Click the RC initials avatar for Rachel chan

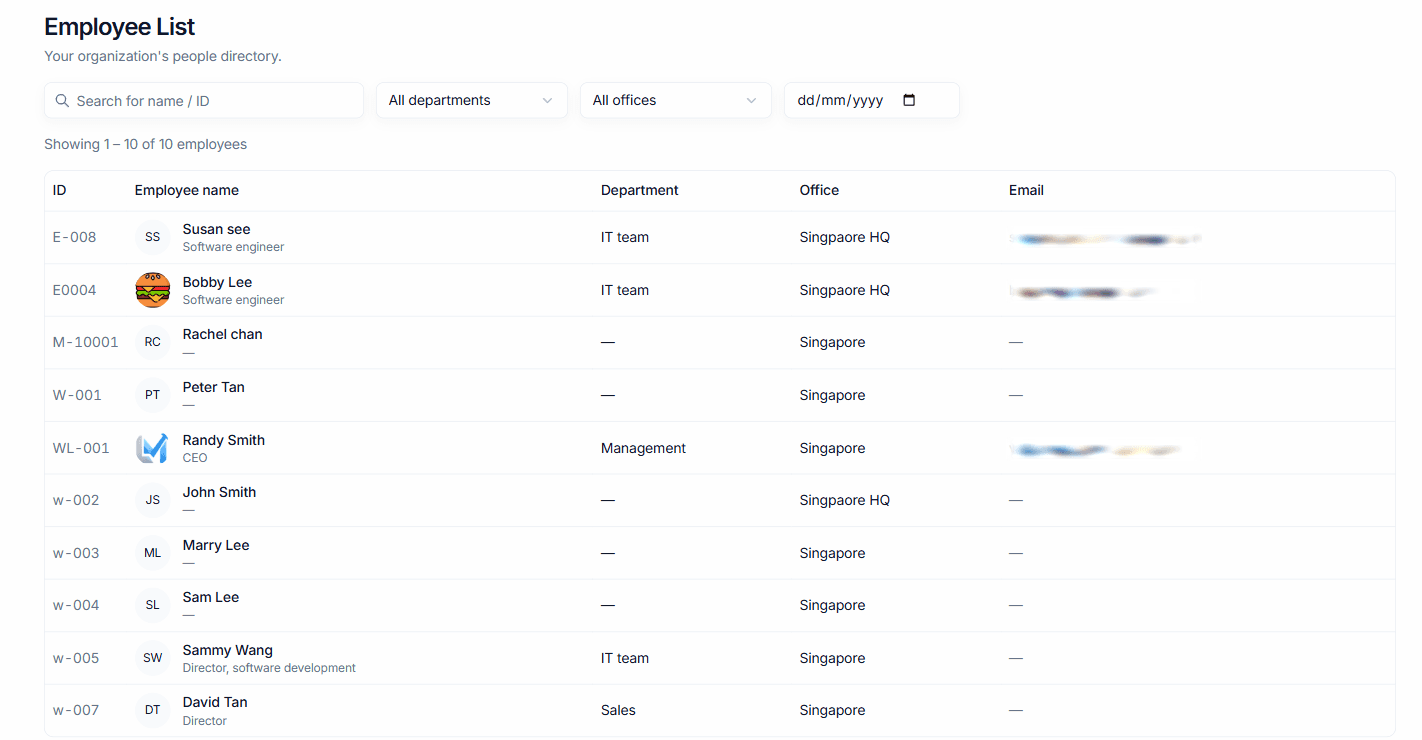click(153, 342)
